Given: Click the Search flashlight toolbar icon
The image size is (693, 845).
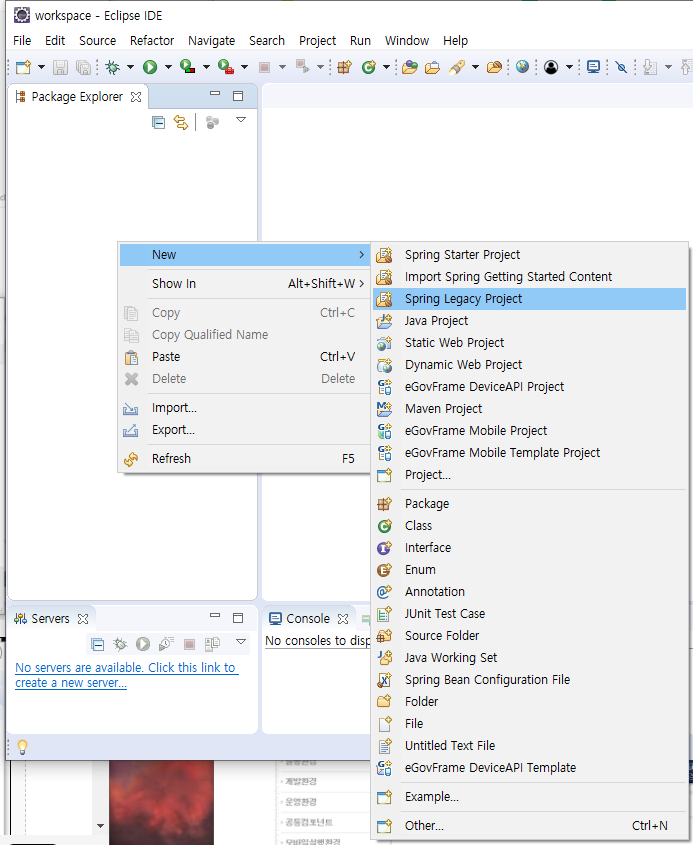Looking at the screenshot, I should pyautogui.click(x=457, y=67).
